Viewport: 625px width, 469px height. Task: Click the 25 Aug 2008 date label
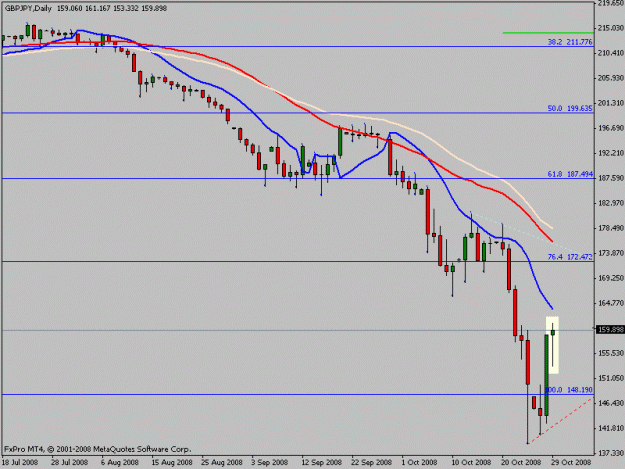[x=220, y=463]
